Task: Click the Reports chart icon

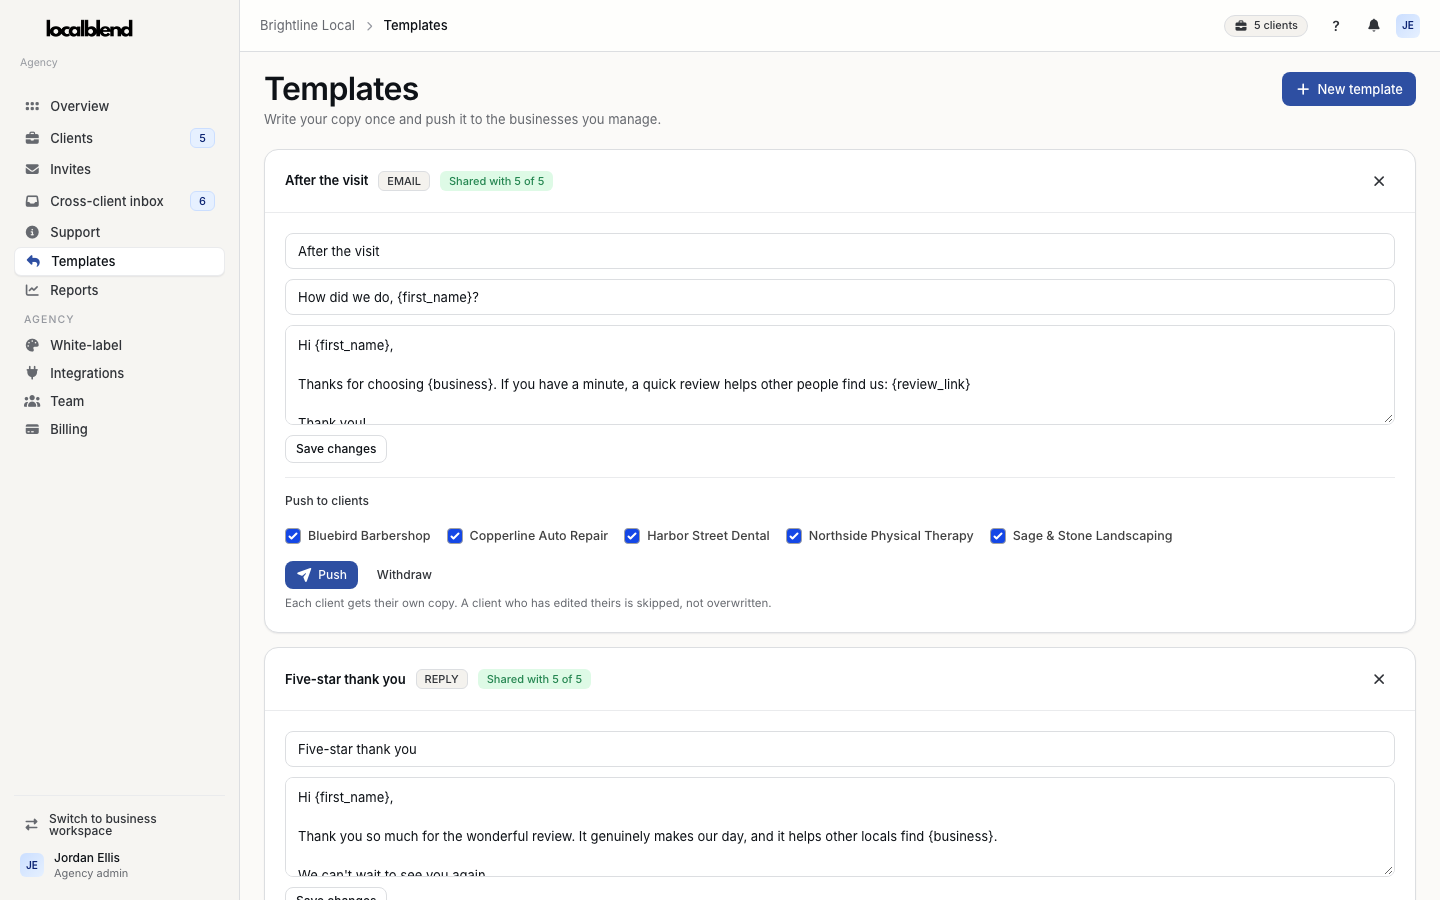Action: [x=32, y=290]
